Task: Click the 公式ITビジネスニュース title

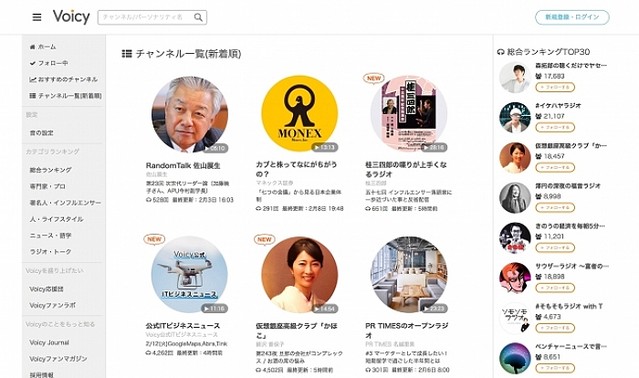Action: tap(183, 326)
